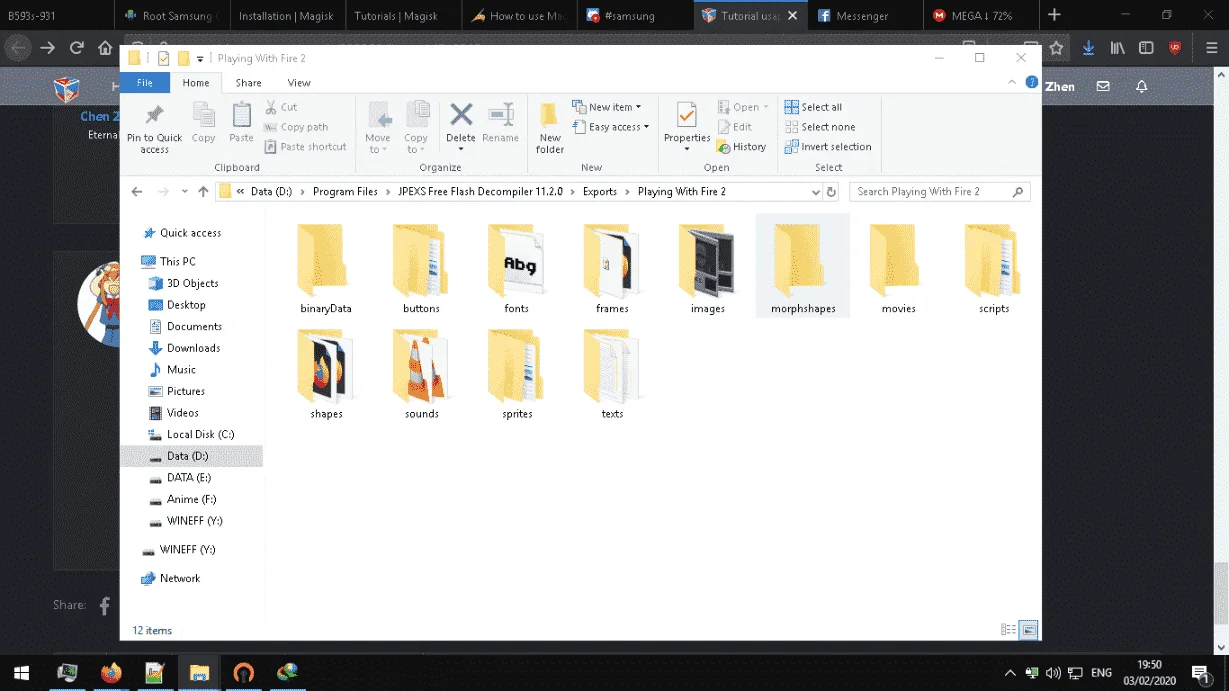
Task: Select the scripts folder
Action: tap(994, 269)
